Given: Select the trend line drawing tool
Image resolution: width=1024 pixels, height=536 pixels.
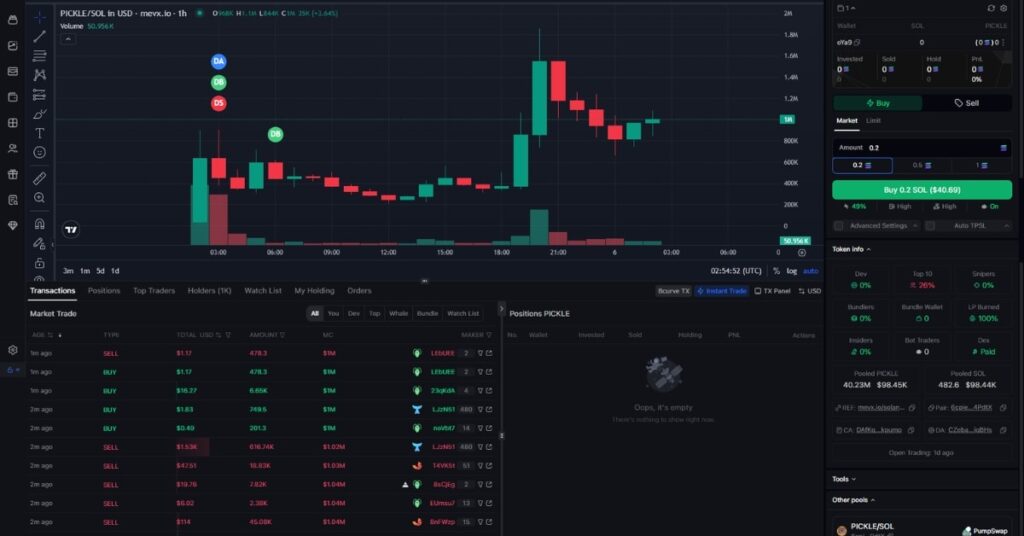Looking at the screenshot, I should pyautogui.click(x=39, y=37).
